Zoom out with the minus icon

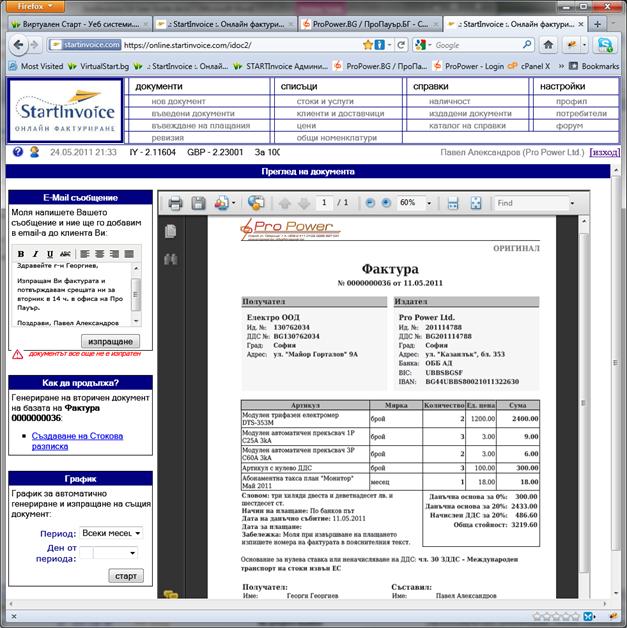370,203
